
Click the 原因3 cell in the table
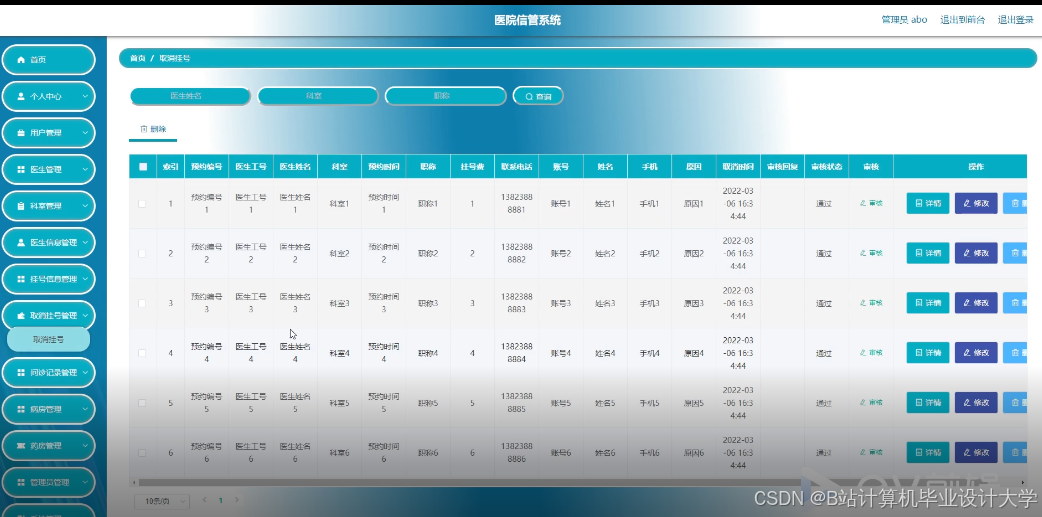click(694, 303)
